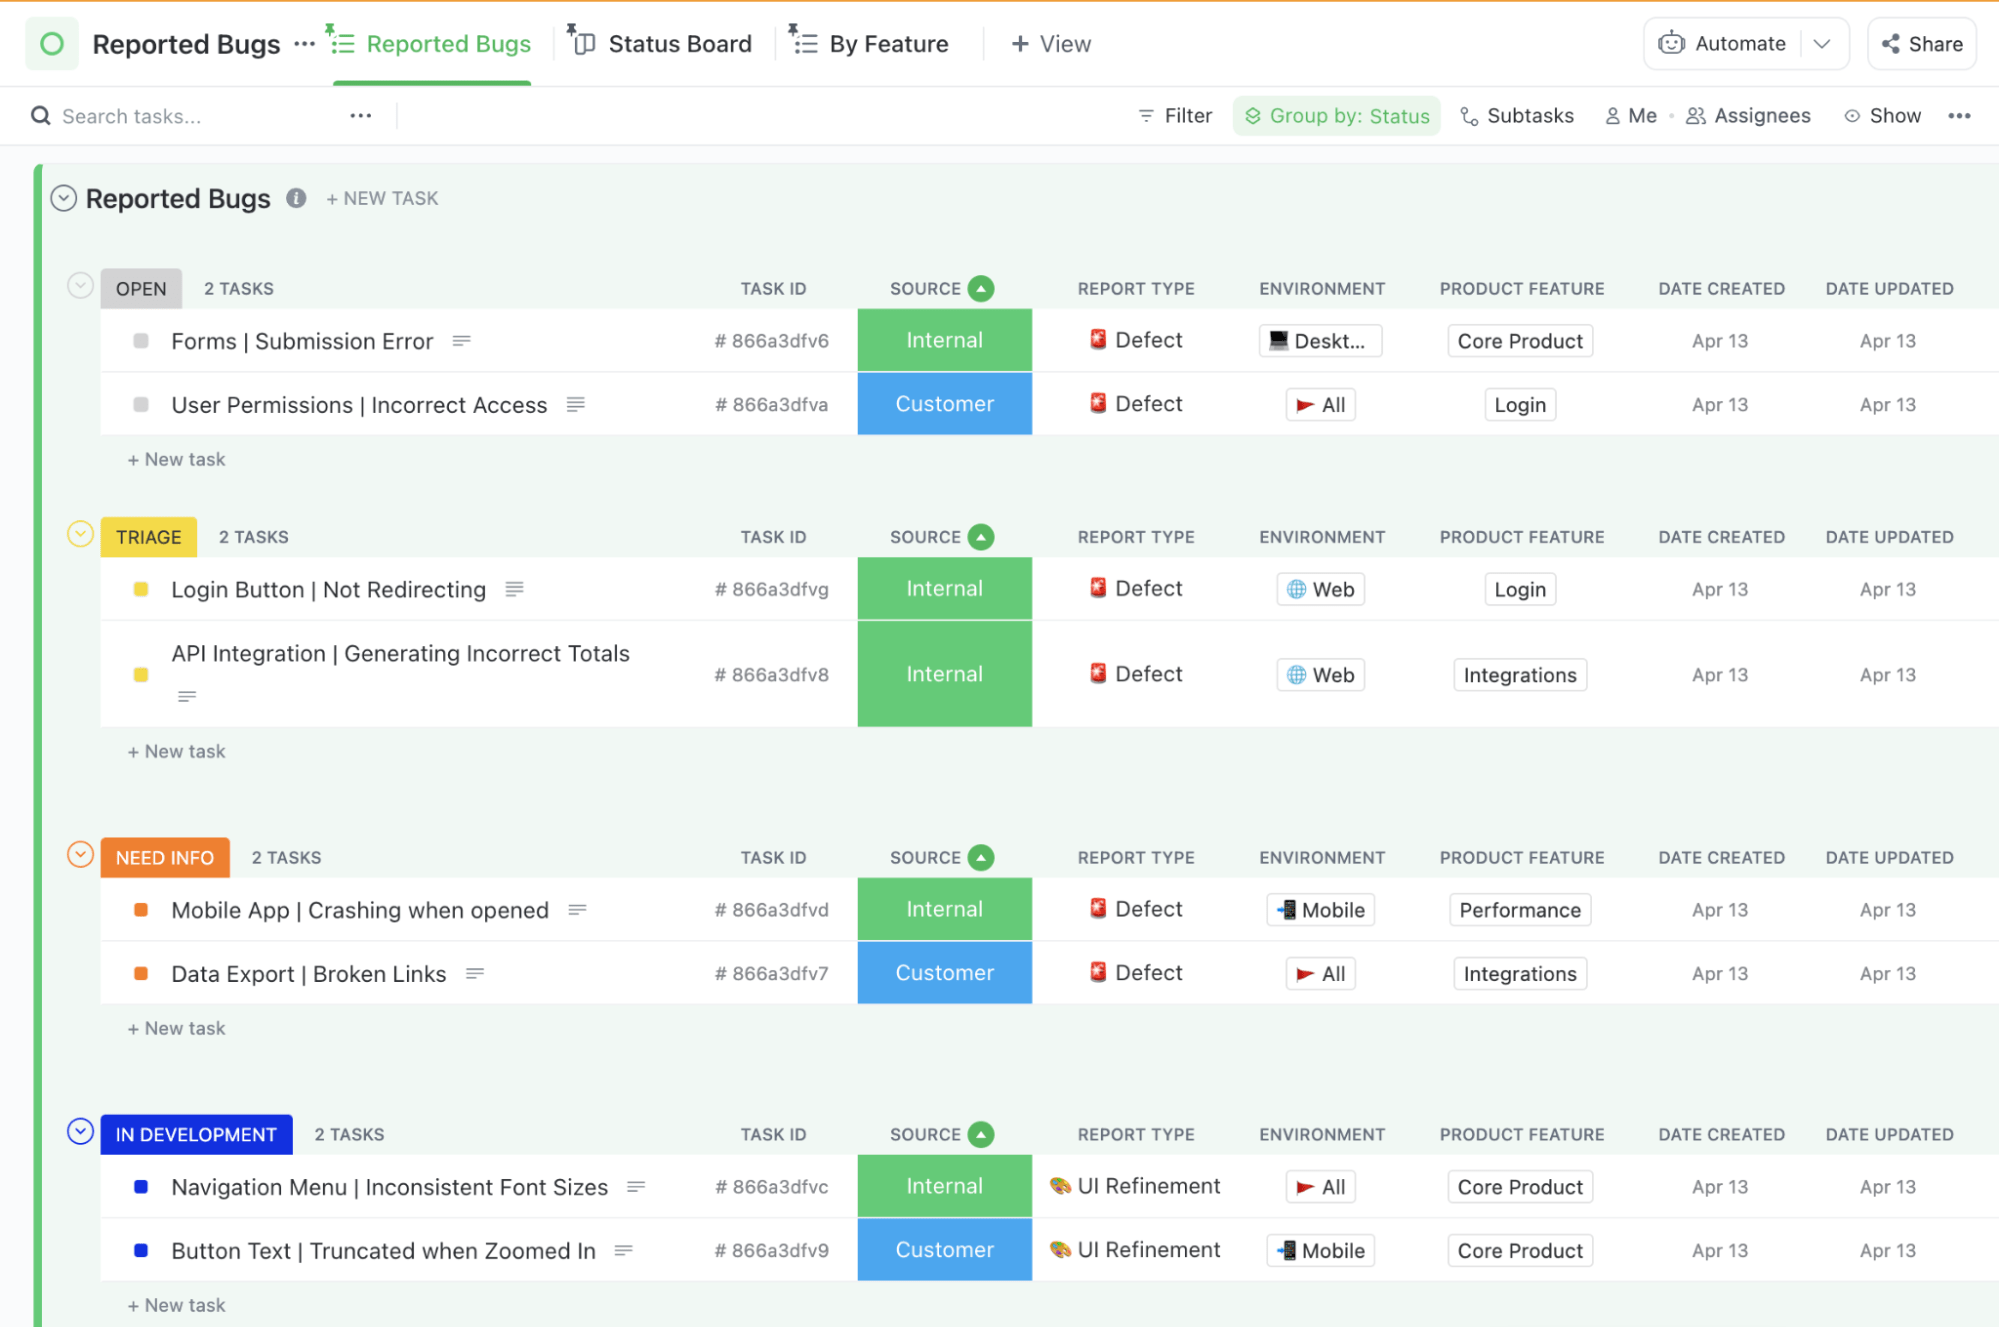The height and width of the screenshot is (1328, 1999).
Task: Toggle checkbox for User Permissions task
Action: click(x=139, y=405)
